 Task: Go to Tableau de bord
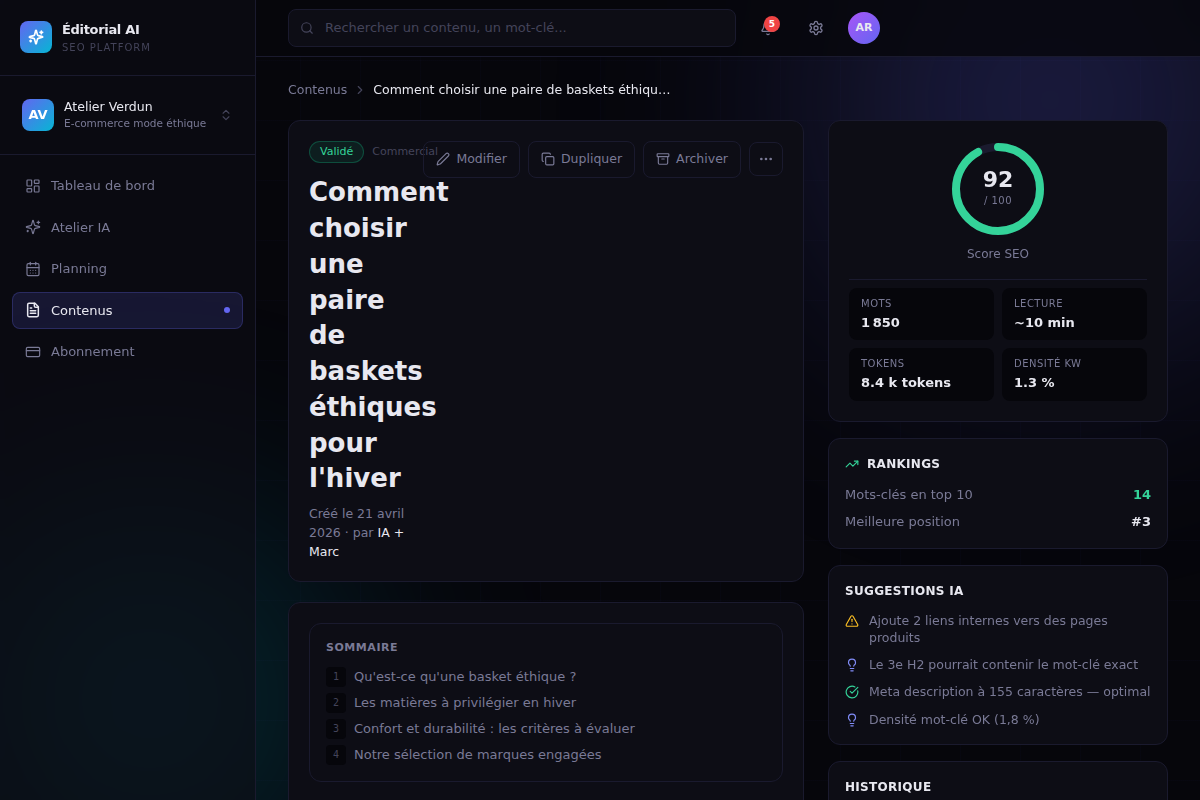pyautogui.click(x=127, y=186)
